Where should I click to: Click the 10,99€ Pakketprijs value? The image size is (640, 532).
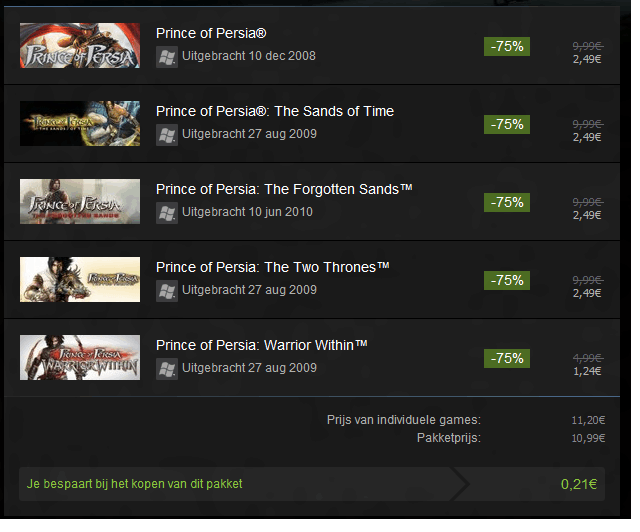(586, 439)
